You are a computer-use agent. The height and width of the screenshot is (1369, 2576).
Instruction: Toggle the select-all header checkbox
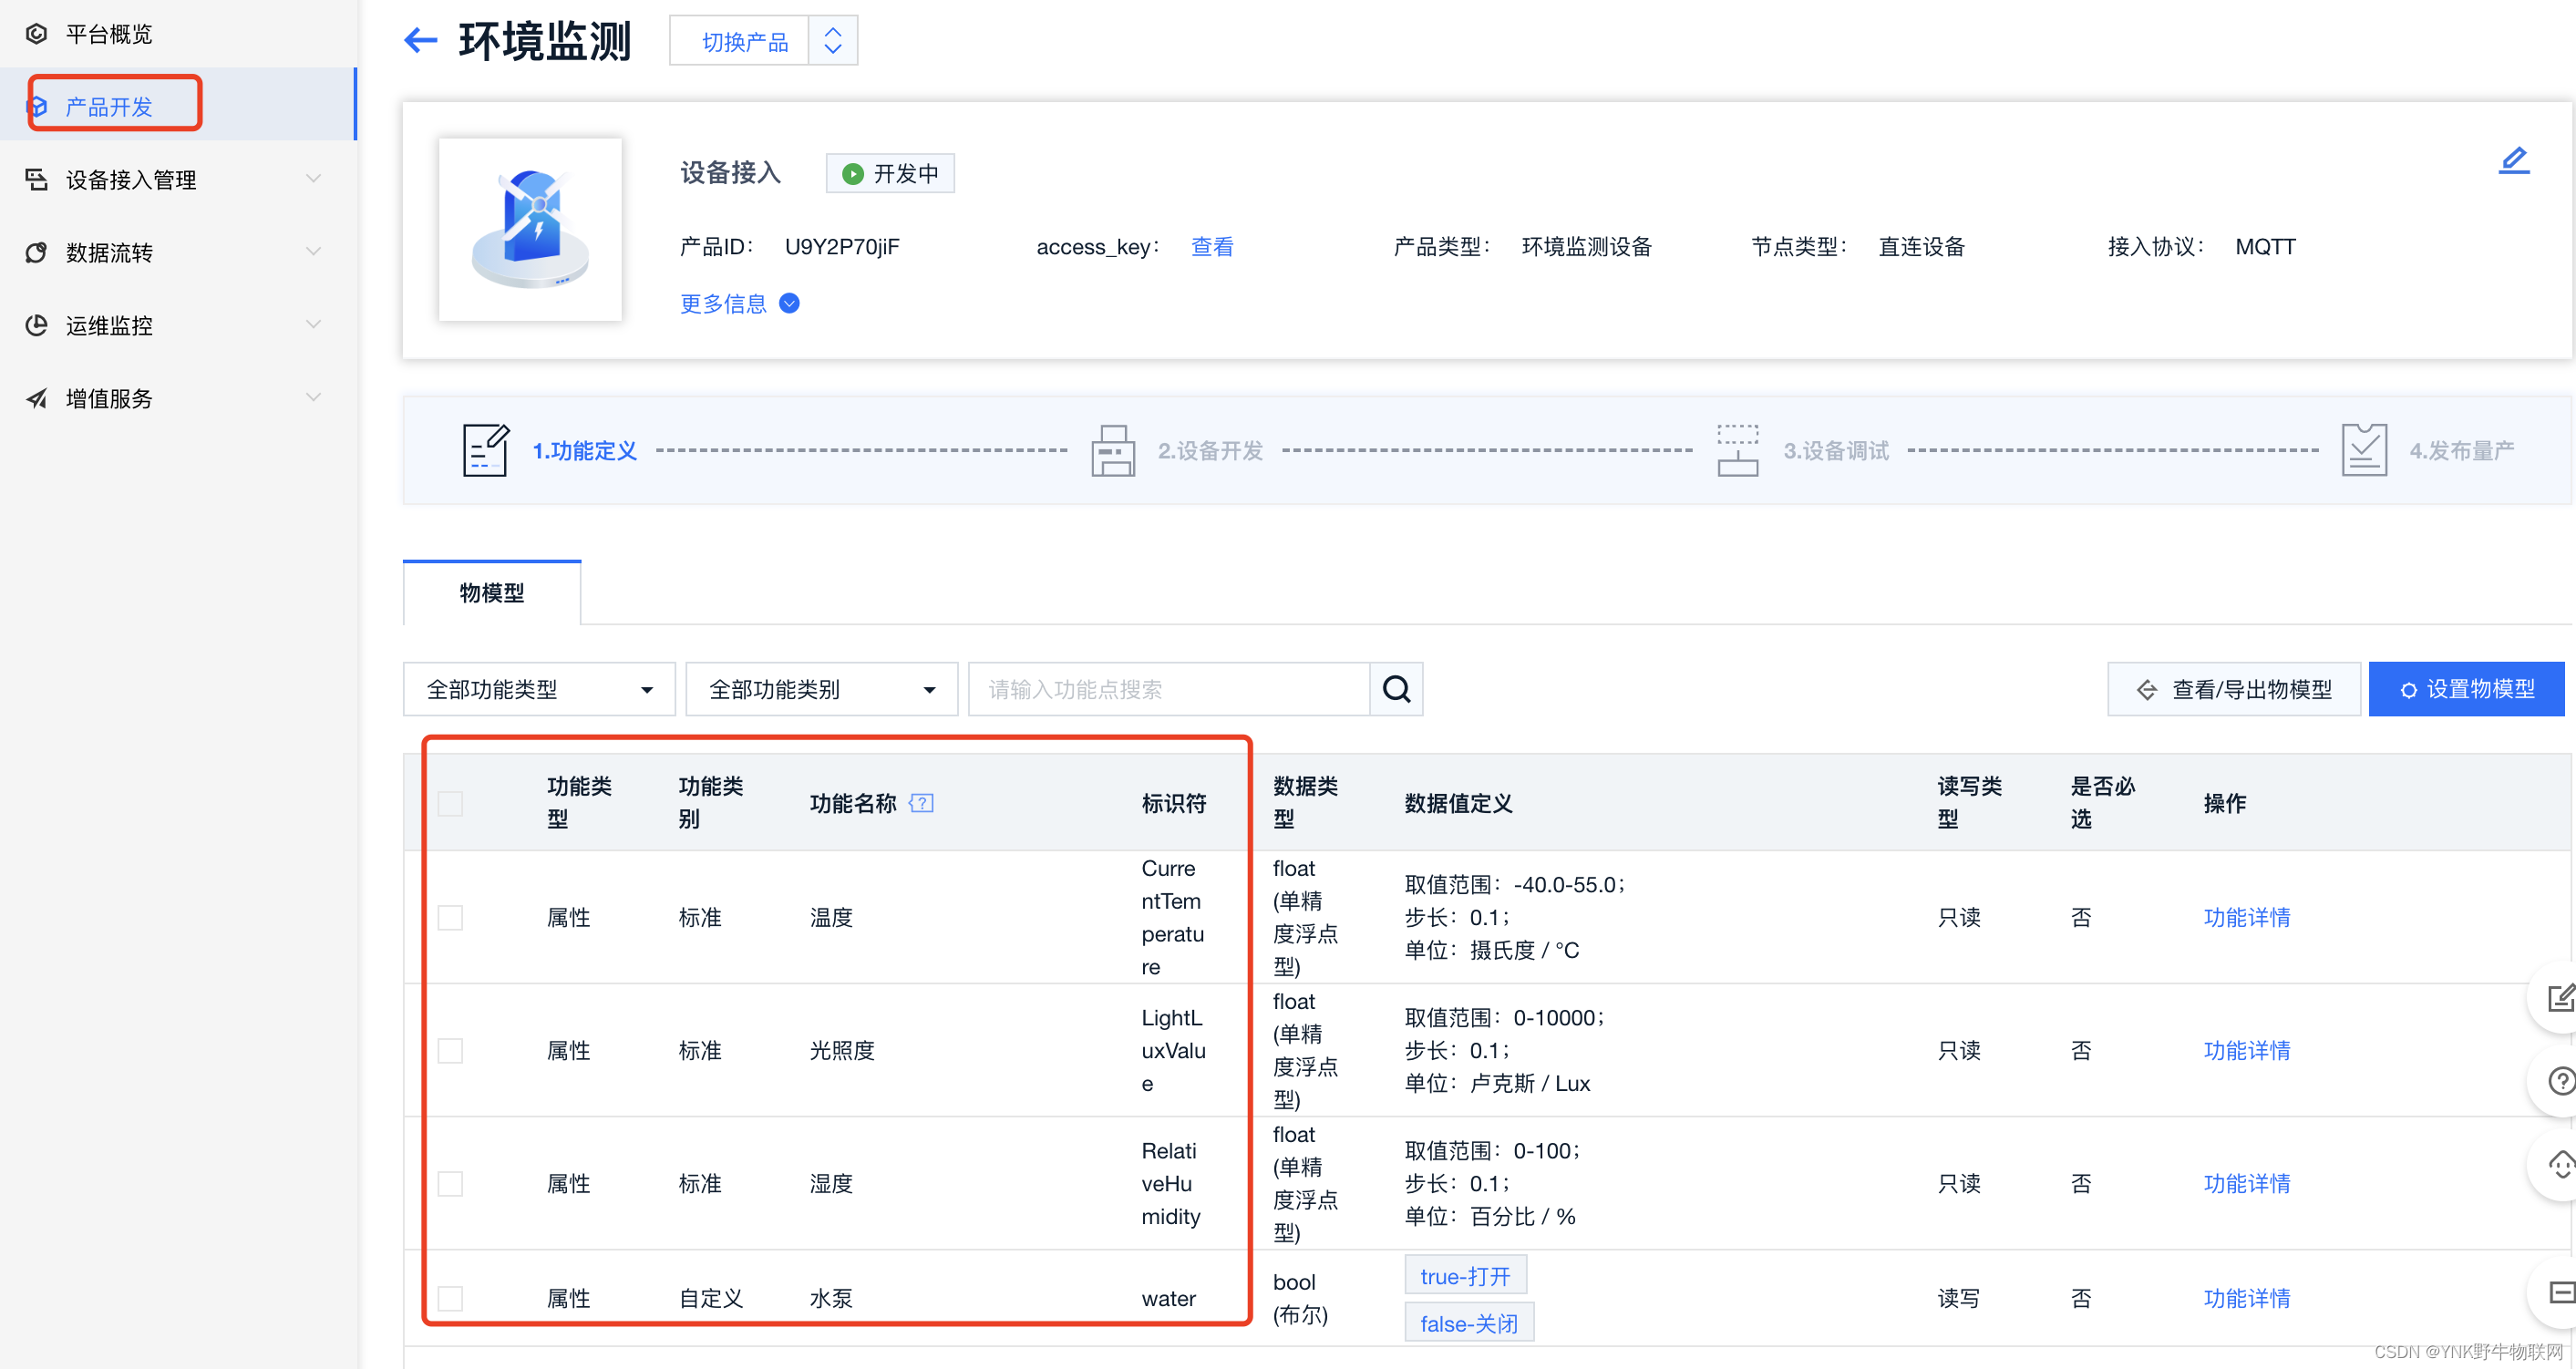[450, 803]
